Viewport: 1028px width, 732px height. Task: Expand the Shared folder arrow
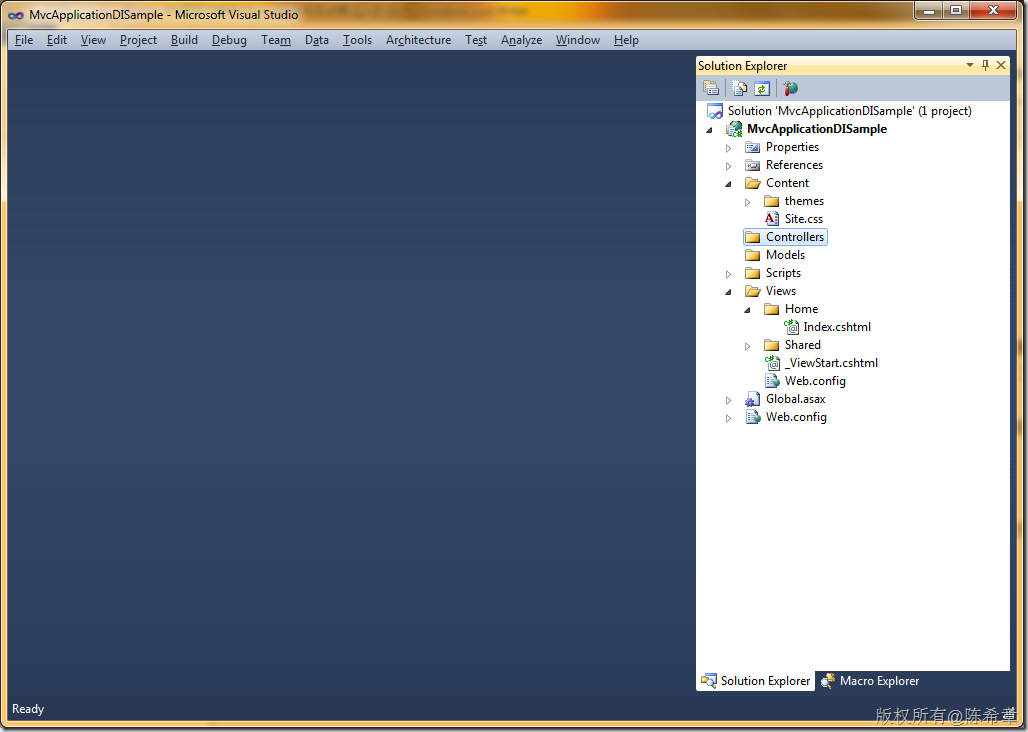(747, 346)
